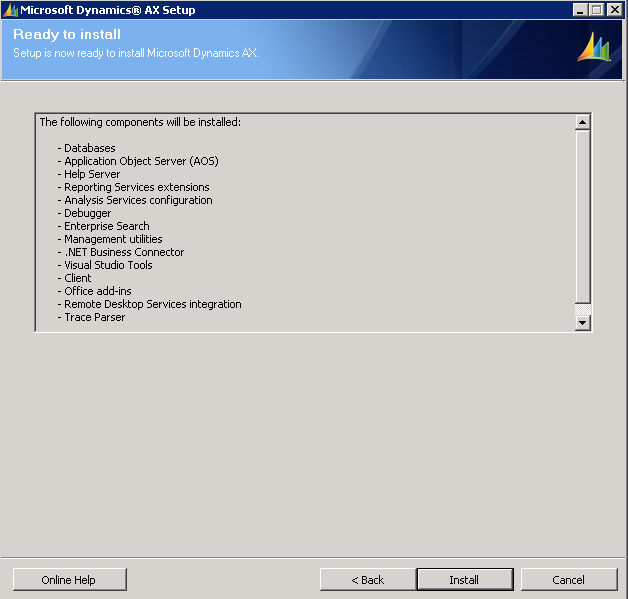Click 'Setup is now ready to install' subtitle
The width and height of the screenshot is (628, 599).
[136, 53]
